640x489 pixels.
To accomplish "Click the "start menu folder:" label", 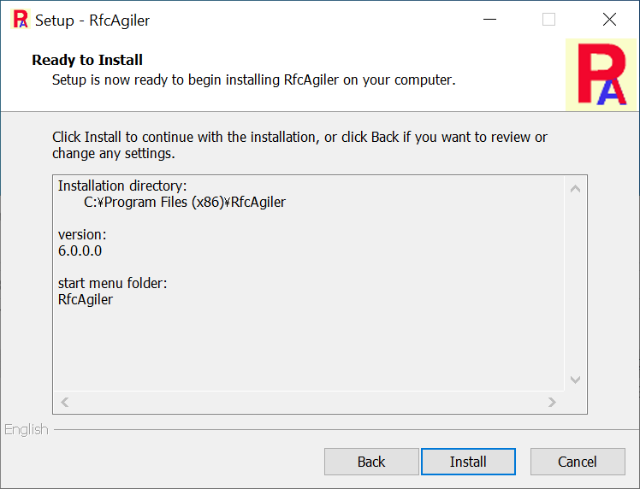I will 112,283.
